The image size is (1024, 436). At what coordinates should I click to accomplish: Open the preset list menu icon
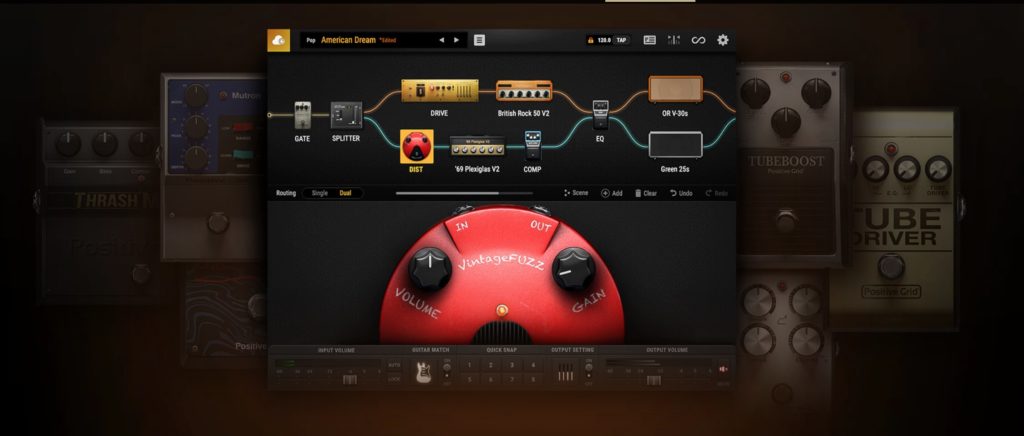(479, 40)
